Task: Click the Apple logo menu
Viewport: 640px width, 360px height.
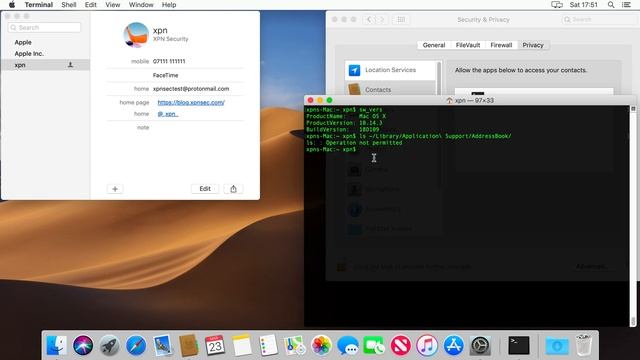Action: 12,5
